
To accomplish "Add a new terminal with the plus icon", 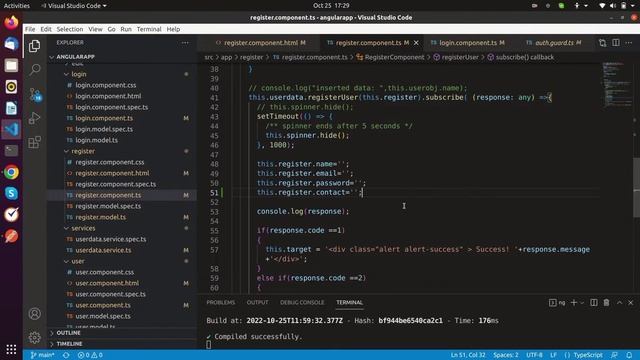I will (x=574, y=302).
